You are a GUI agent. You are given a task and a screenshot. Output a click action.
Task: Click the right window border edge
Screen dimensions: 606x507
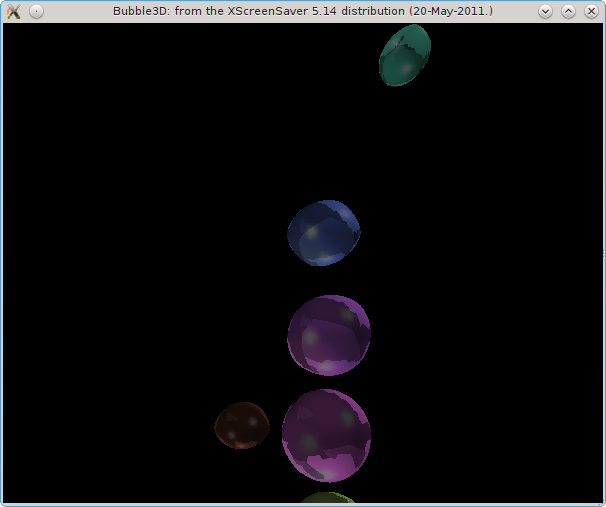pos(604,260)
